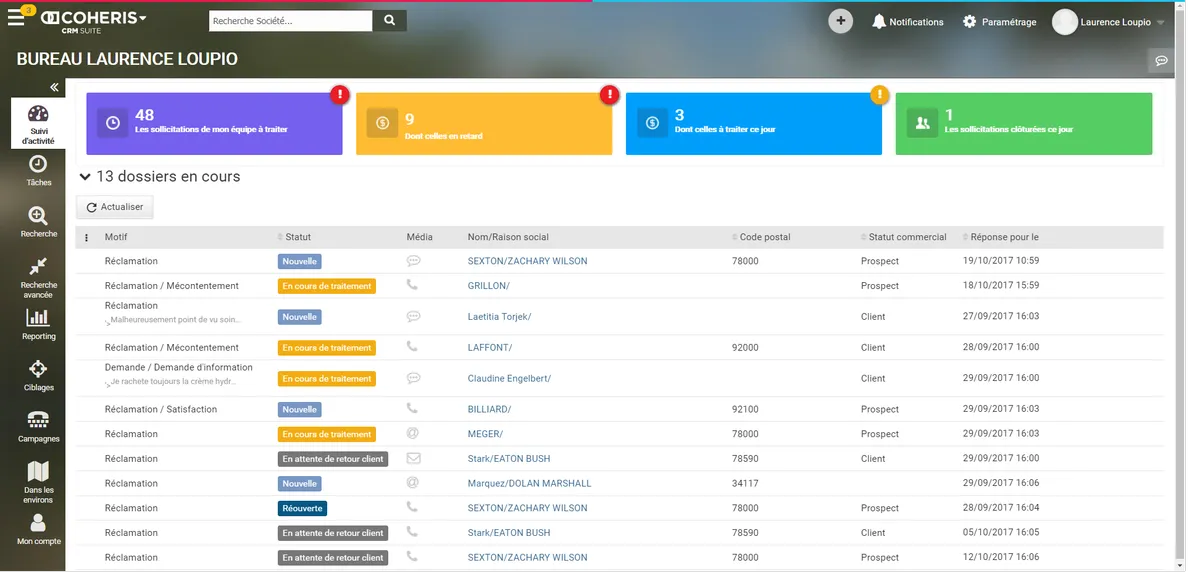Click the plus add button
This screenshot has height=573, width=1200.
841,21
